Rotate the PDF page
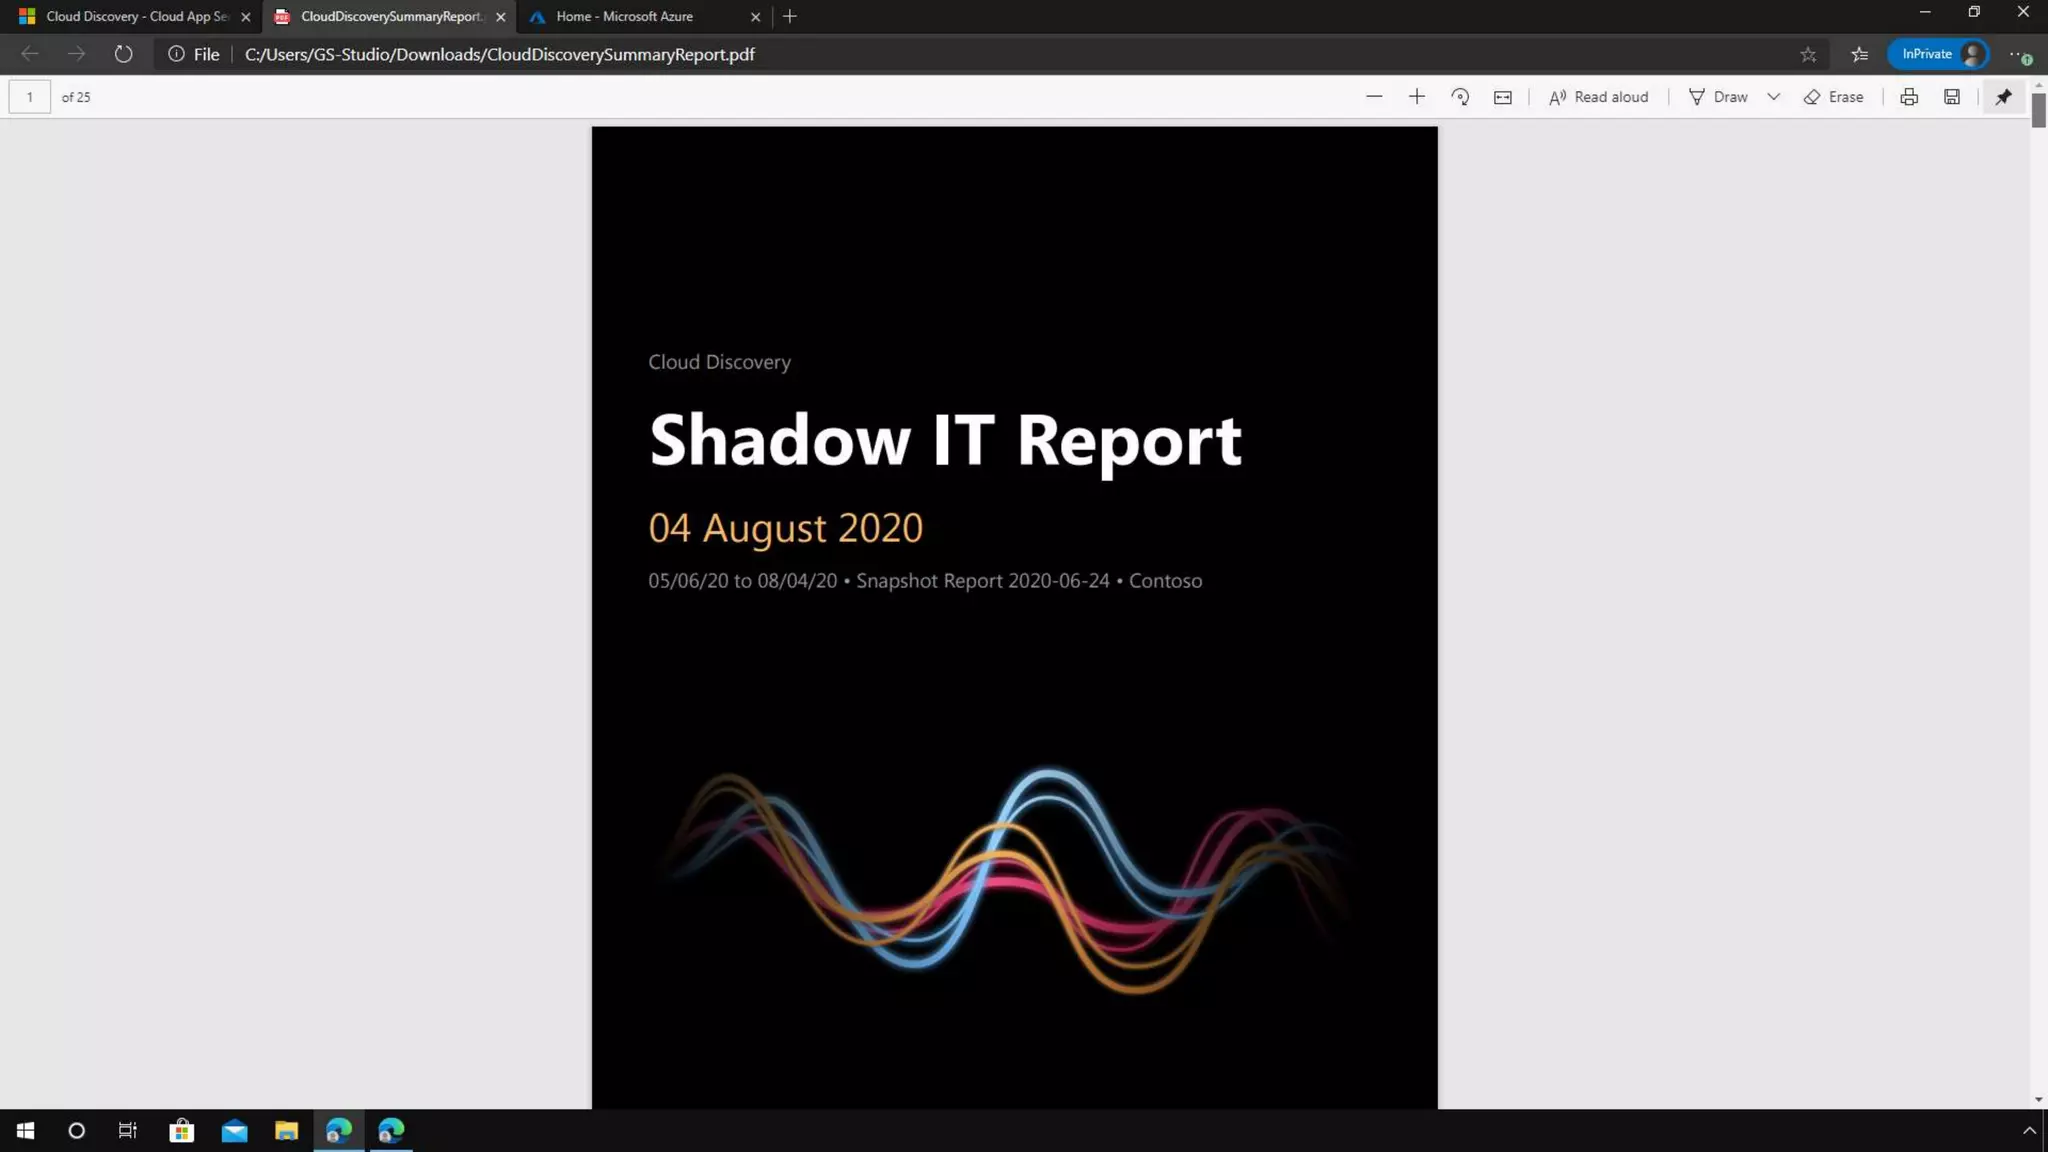The image size is (2048, 1152). [1460, 97]
